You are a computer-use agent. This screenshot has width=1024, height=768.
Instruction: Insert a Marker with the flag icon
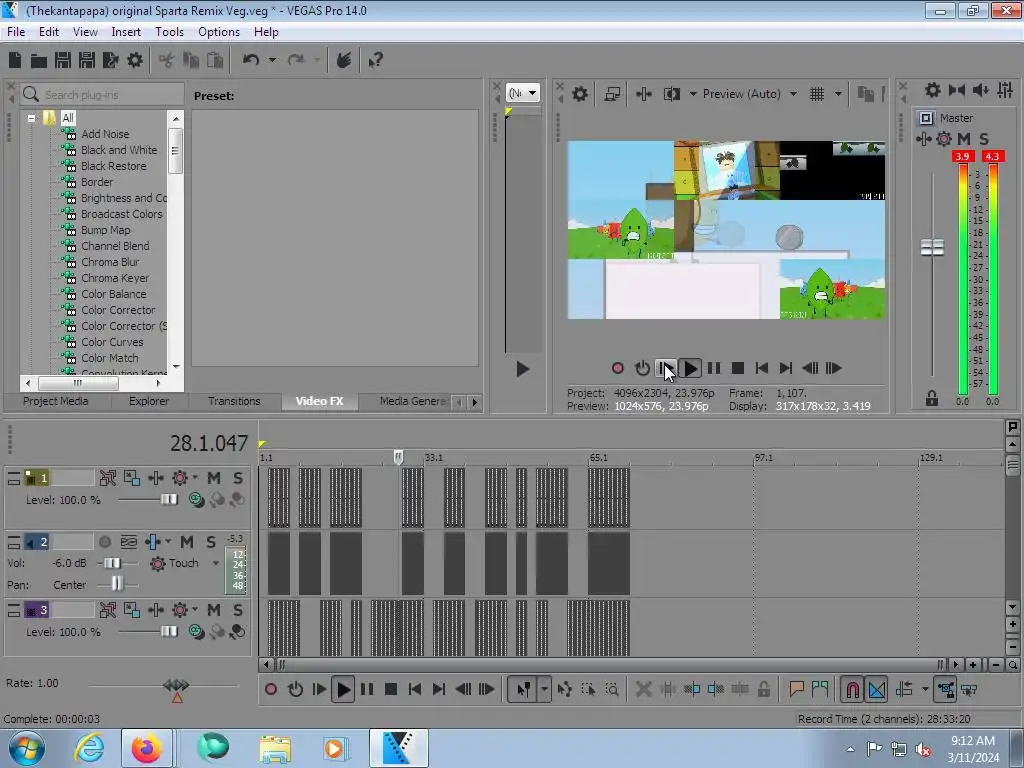point(796,689)
